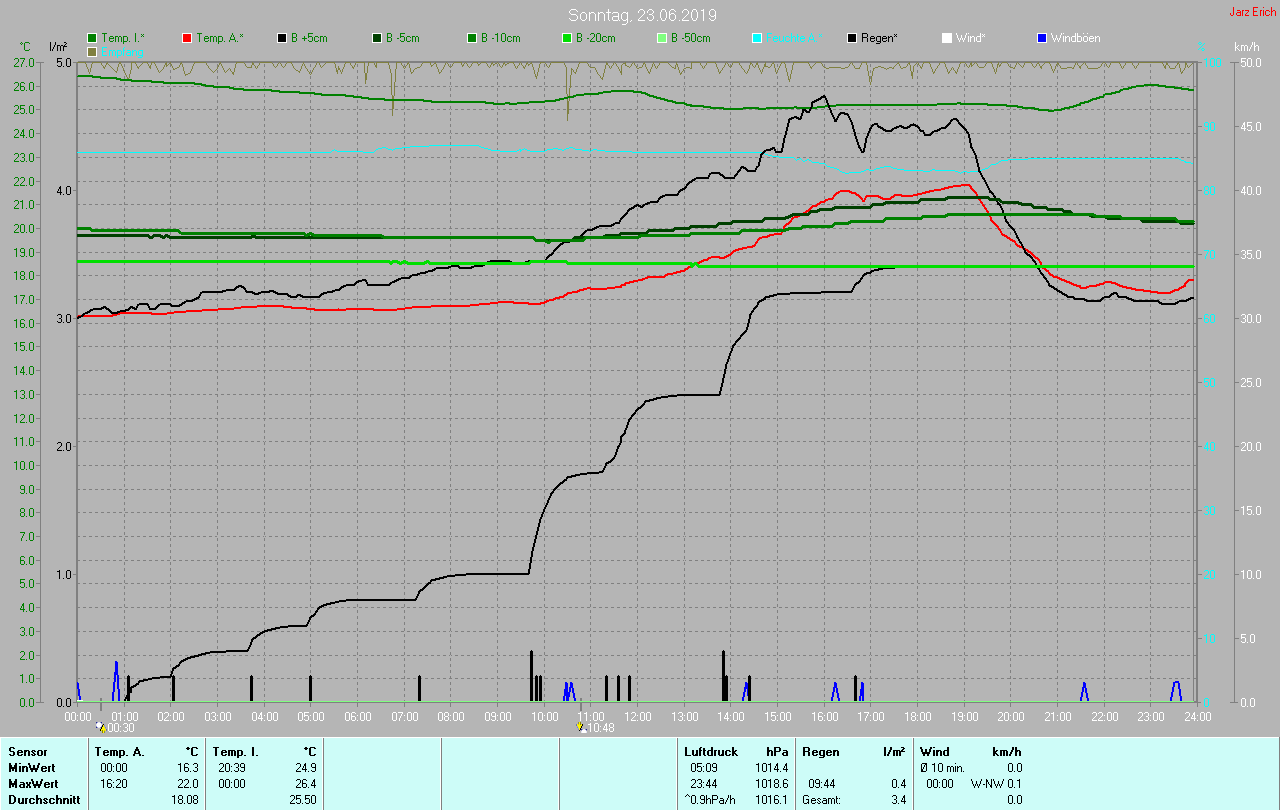Click the 12:00 label on the time axis
Viewport: 1280px width, 810px height.
pos(638,717)
